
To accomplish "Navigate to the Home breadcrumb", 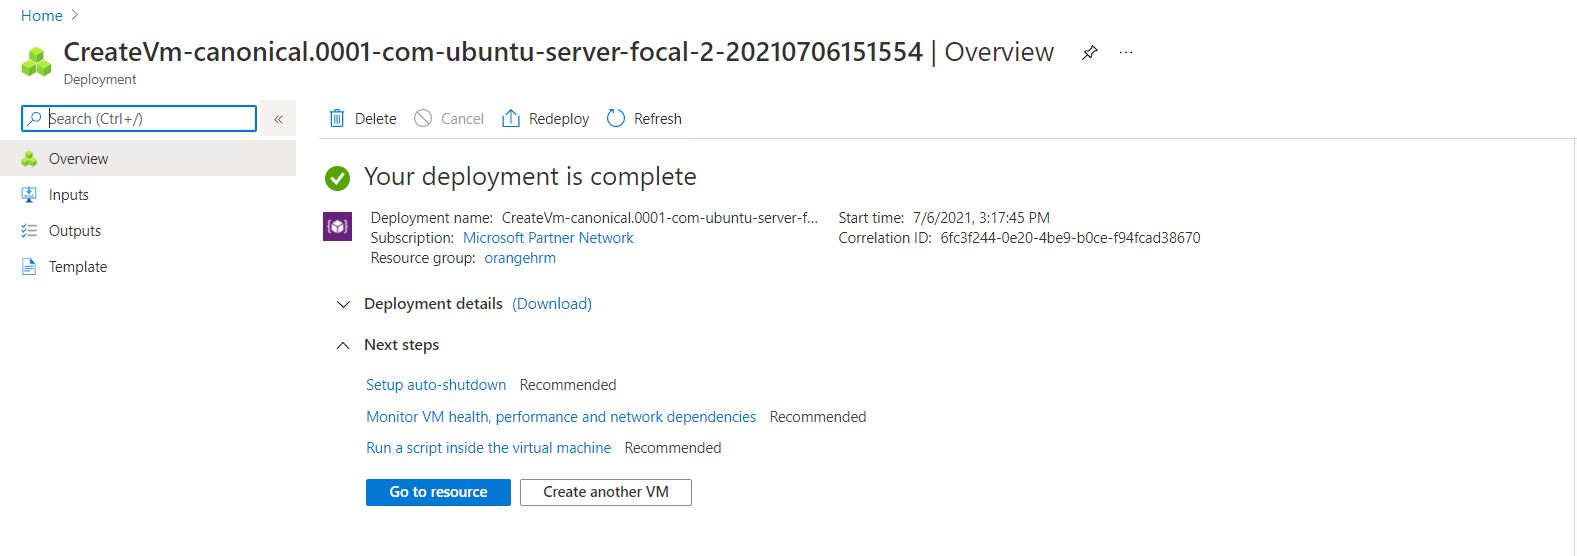I will click(42, 16).
